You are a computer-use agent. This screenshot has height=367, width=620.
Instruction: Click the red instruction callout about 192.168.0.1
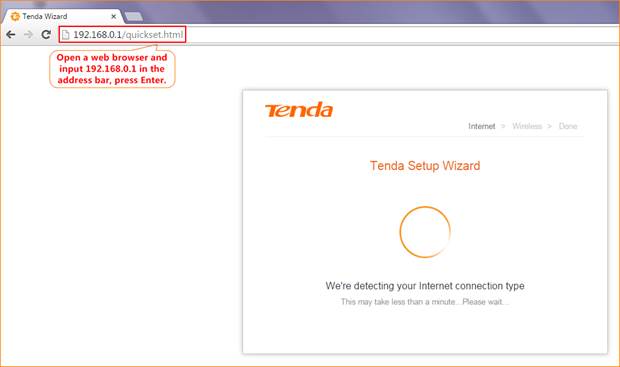pos(112,69)
